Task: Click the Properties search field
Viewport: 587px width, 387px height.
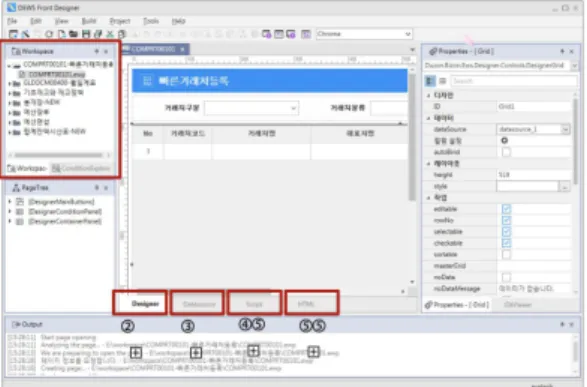Action: (514, 80)
